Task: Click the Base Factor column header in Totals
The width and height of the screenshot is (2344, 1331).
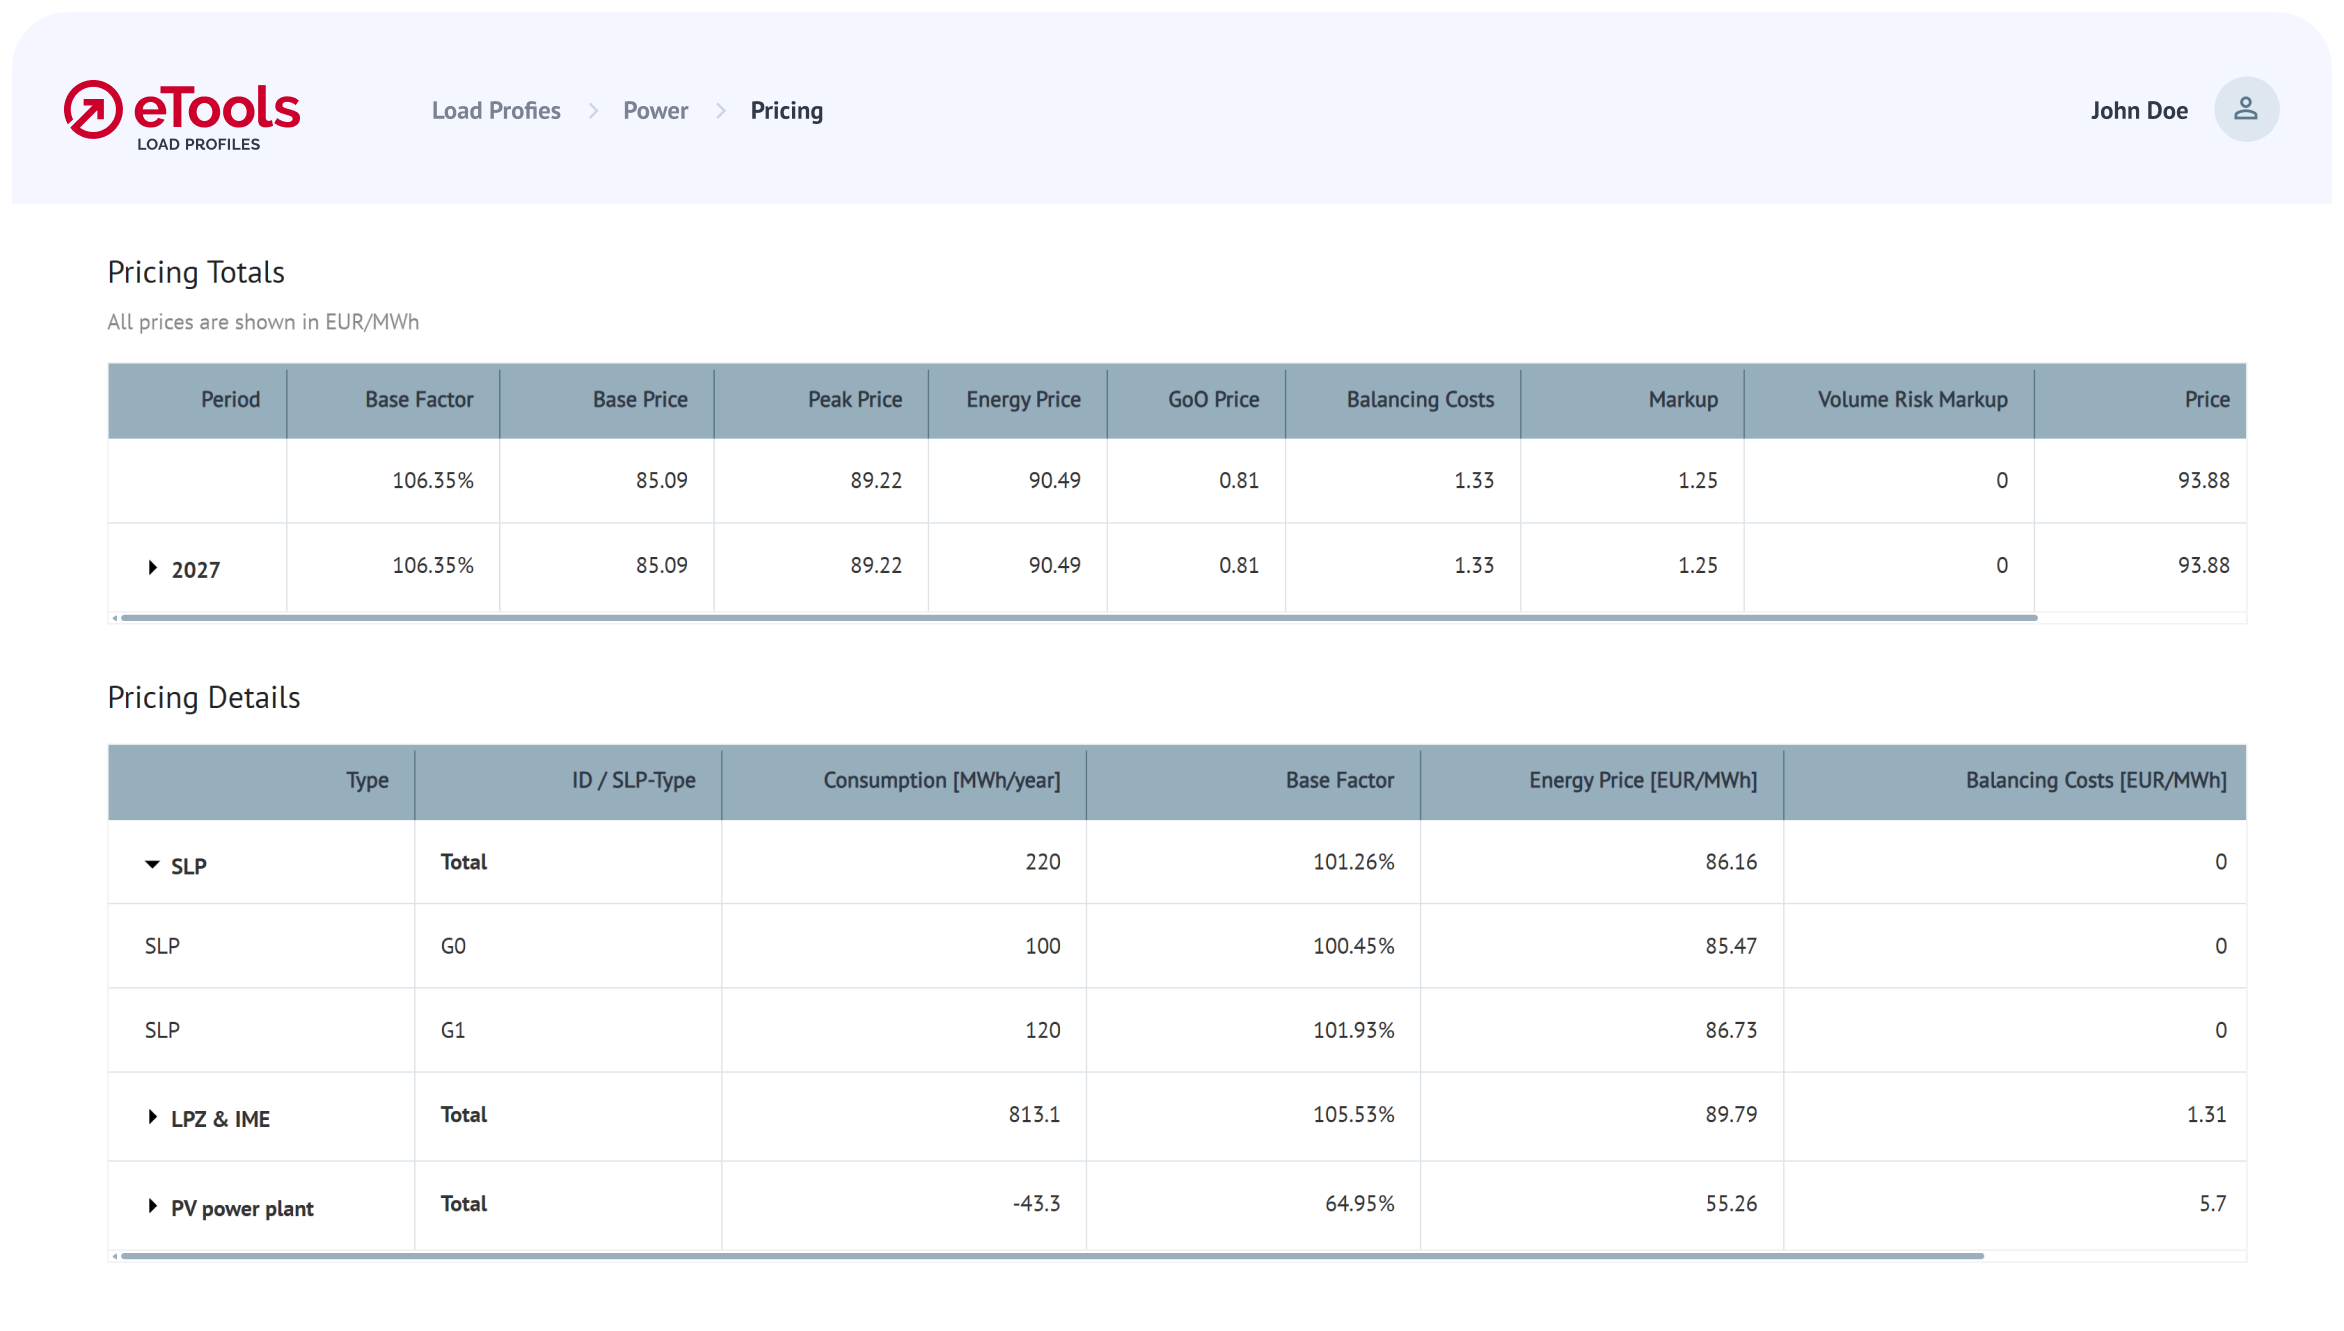Action: click(418, 400)
